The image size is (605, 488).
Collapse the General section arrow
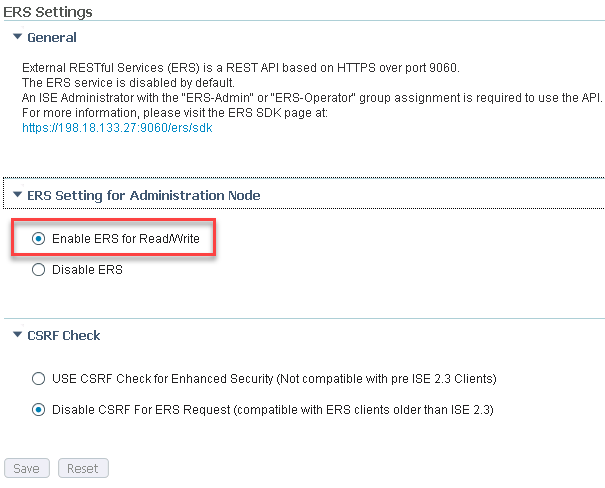[x=17, y=38]
